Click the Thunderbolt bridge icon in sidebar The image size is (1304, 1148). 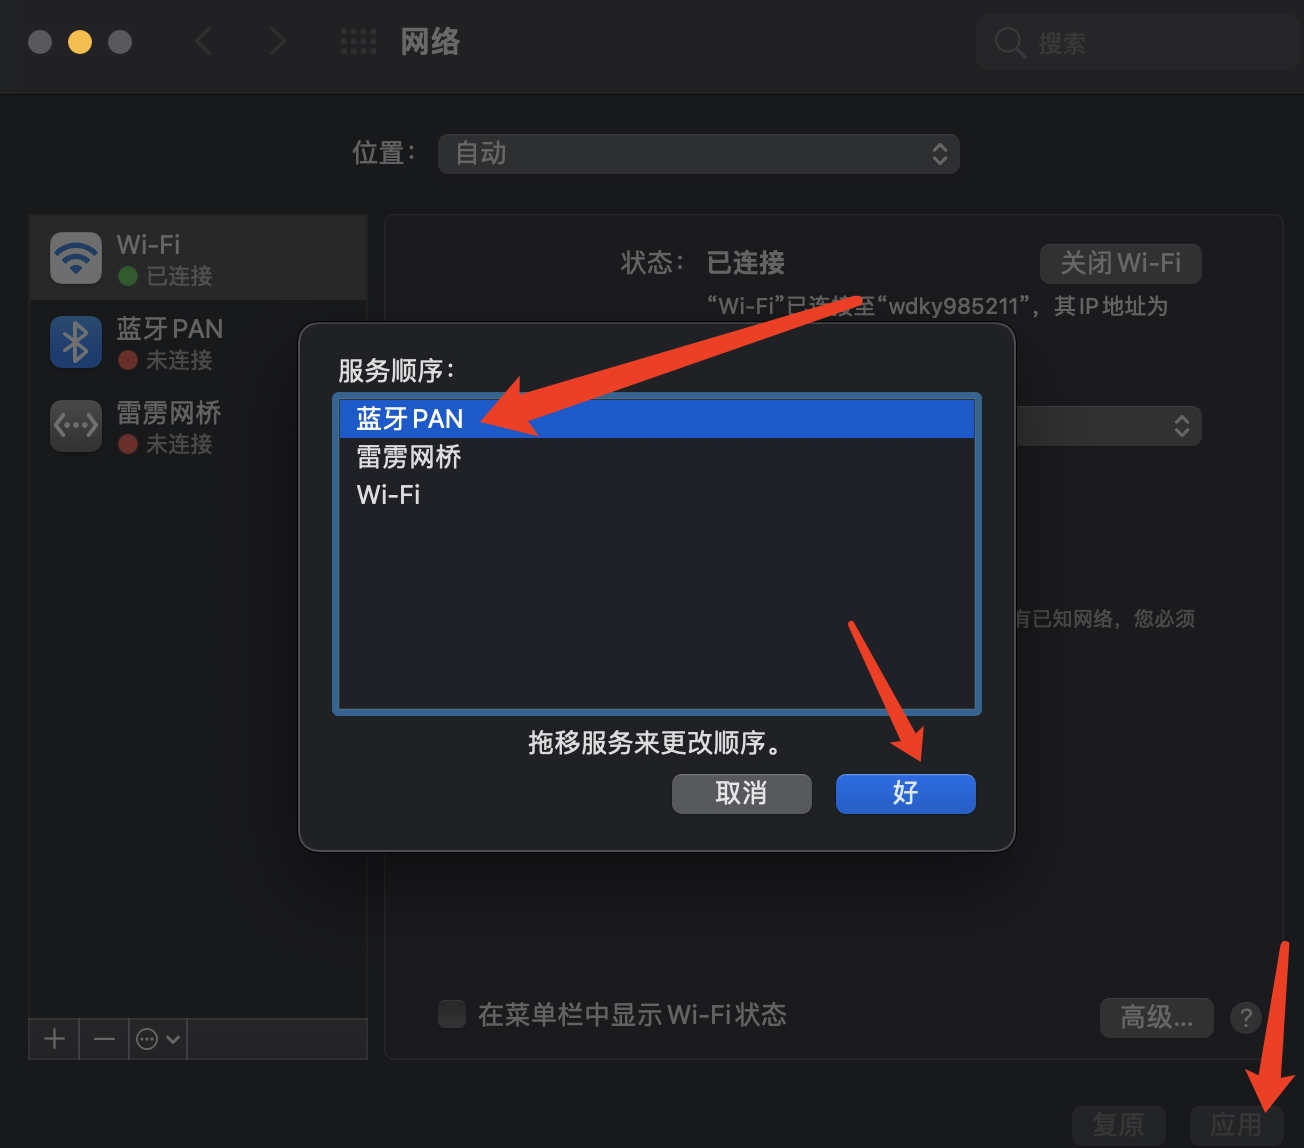pos(76,426)
